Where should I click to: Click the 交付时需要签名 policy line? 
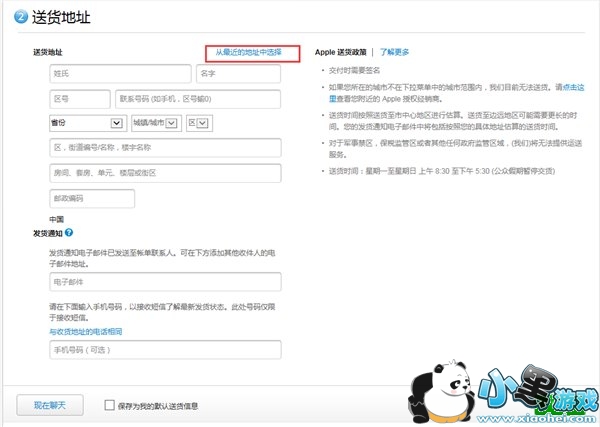[x=354, y=70]
